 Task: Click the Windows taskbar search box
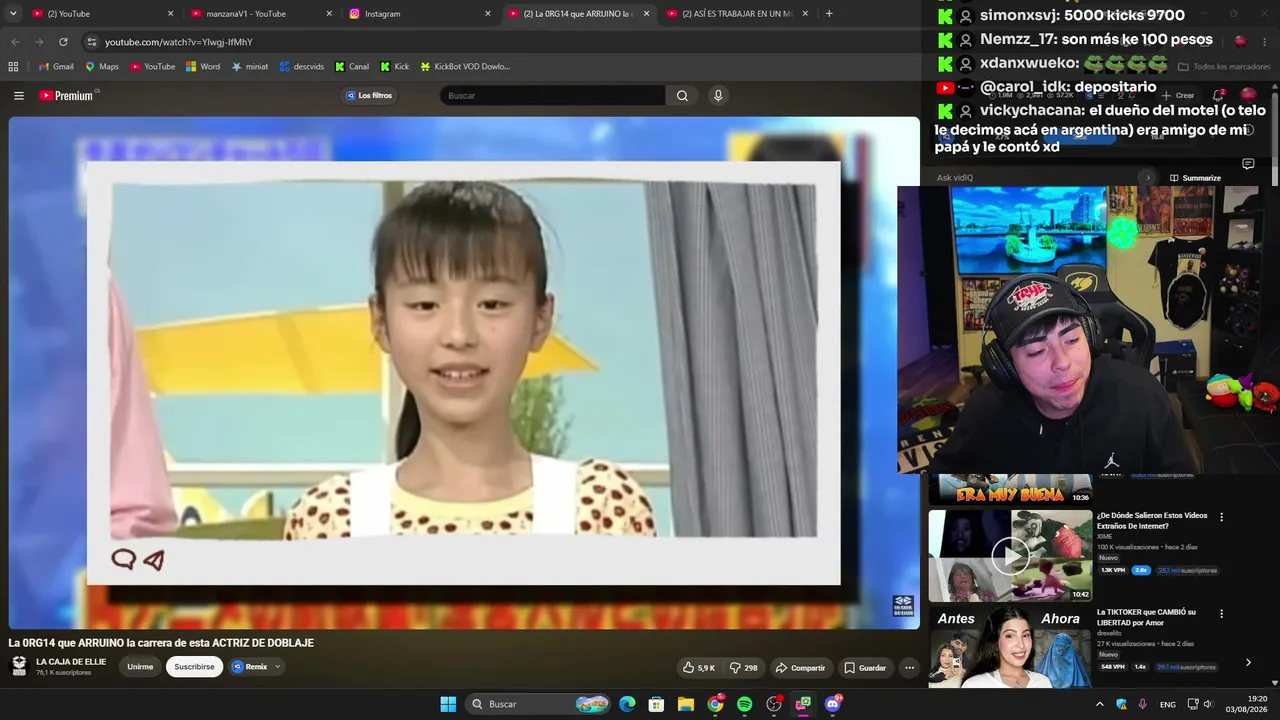(x=538, y=704)
